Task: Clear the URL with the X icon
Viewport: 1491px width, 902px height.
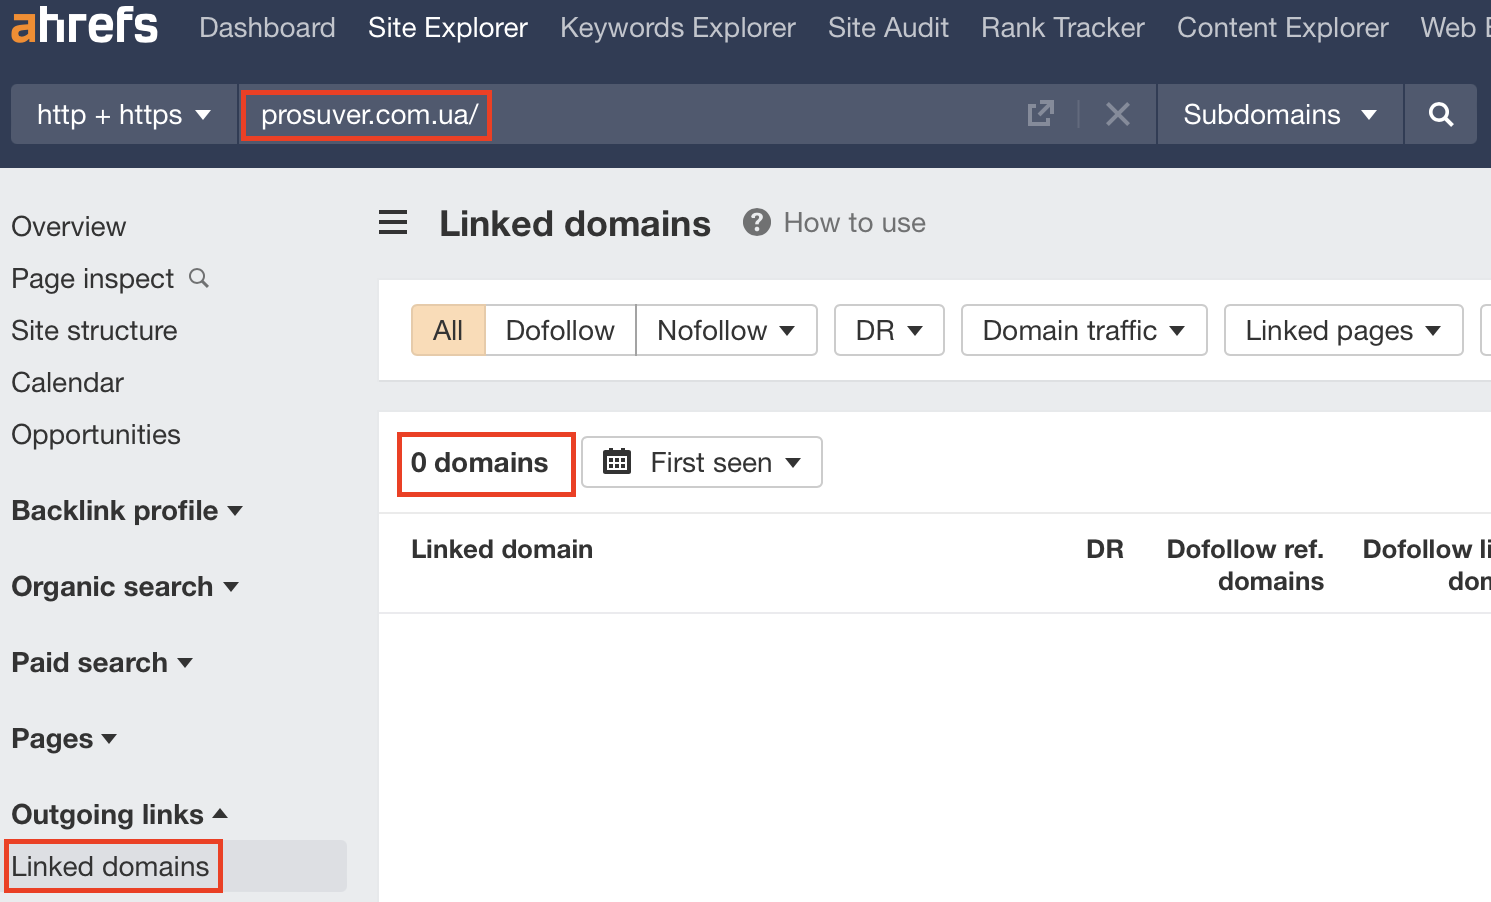Action: tap(1117, 114)
